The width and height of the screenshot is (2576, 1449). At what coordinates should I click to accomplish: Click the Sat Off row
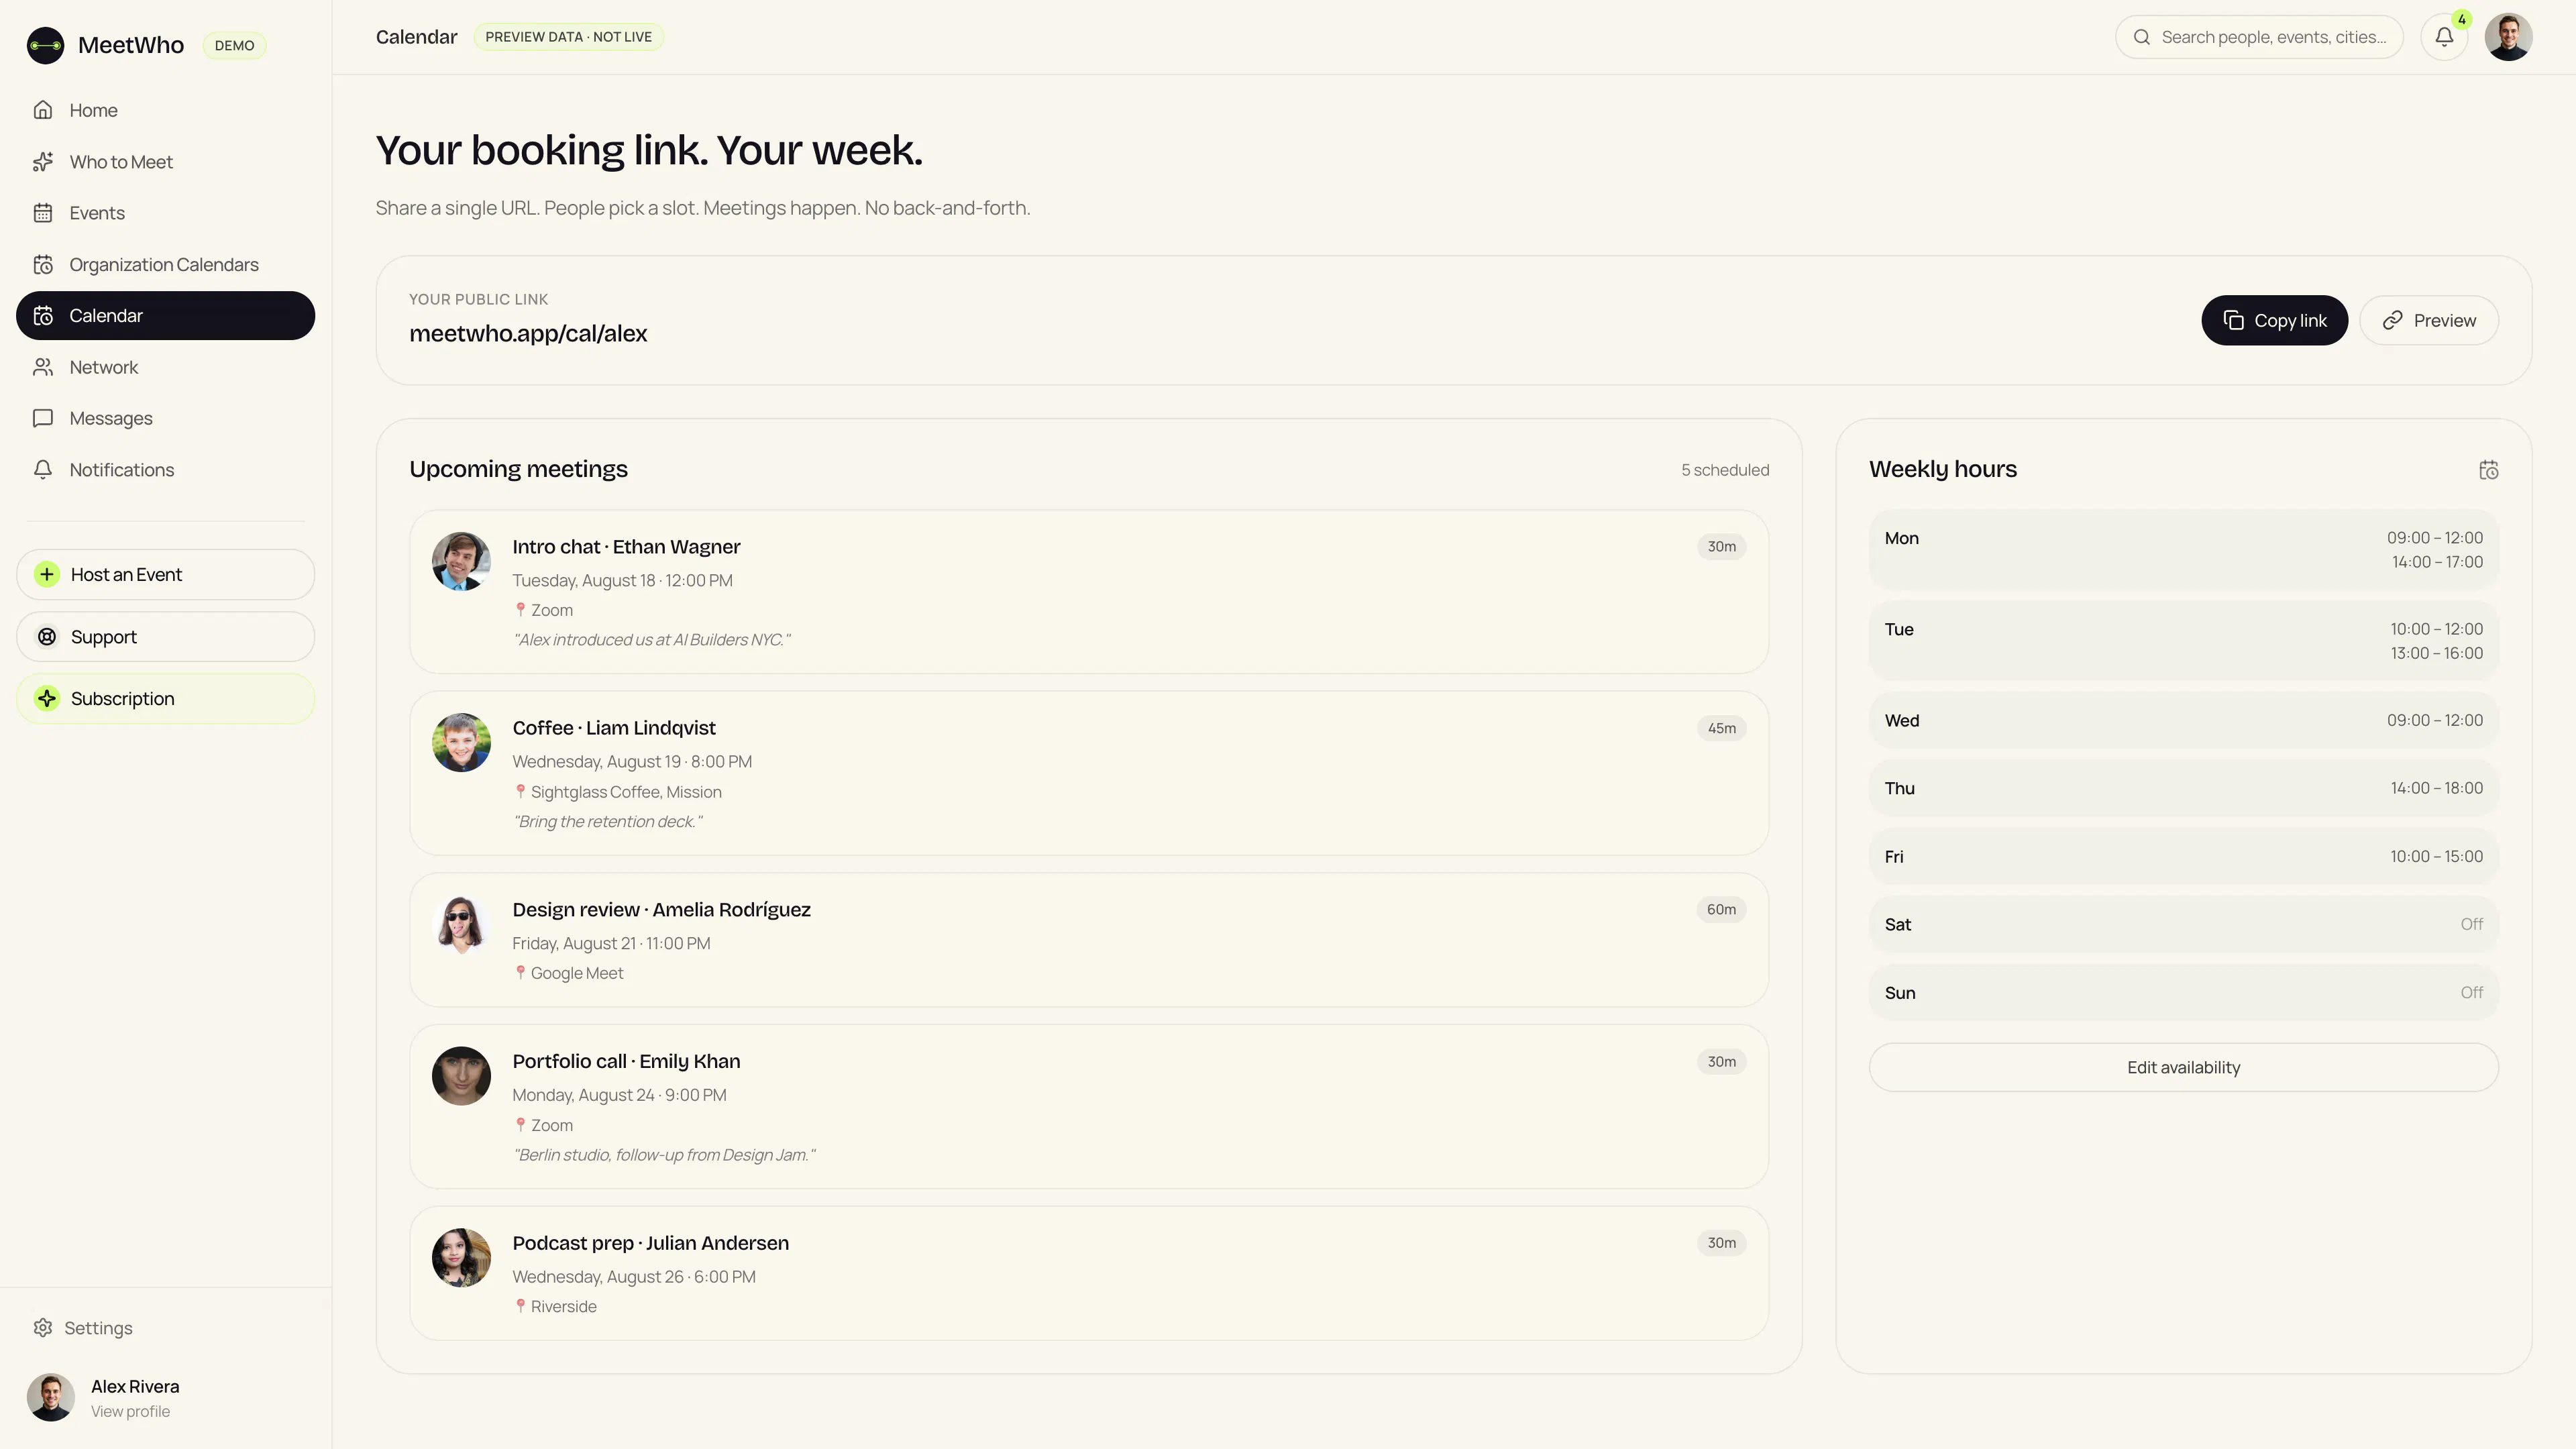[x=2183, y=924]
